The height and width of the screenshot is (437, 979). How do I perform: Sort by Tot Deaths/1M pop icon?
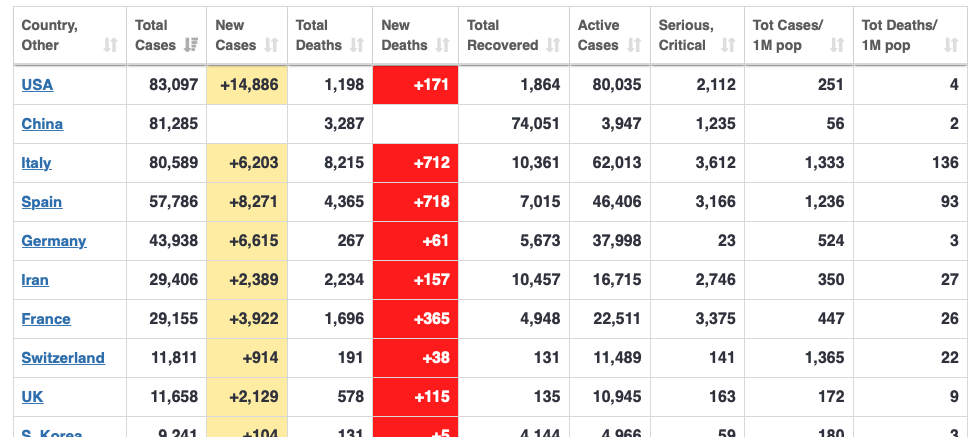click(x=952, y=45)
